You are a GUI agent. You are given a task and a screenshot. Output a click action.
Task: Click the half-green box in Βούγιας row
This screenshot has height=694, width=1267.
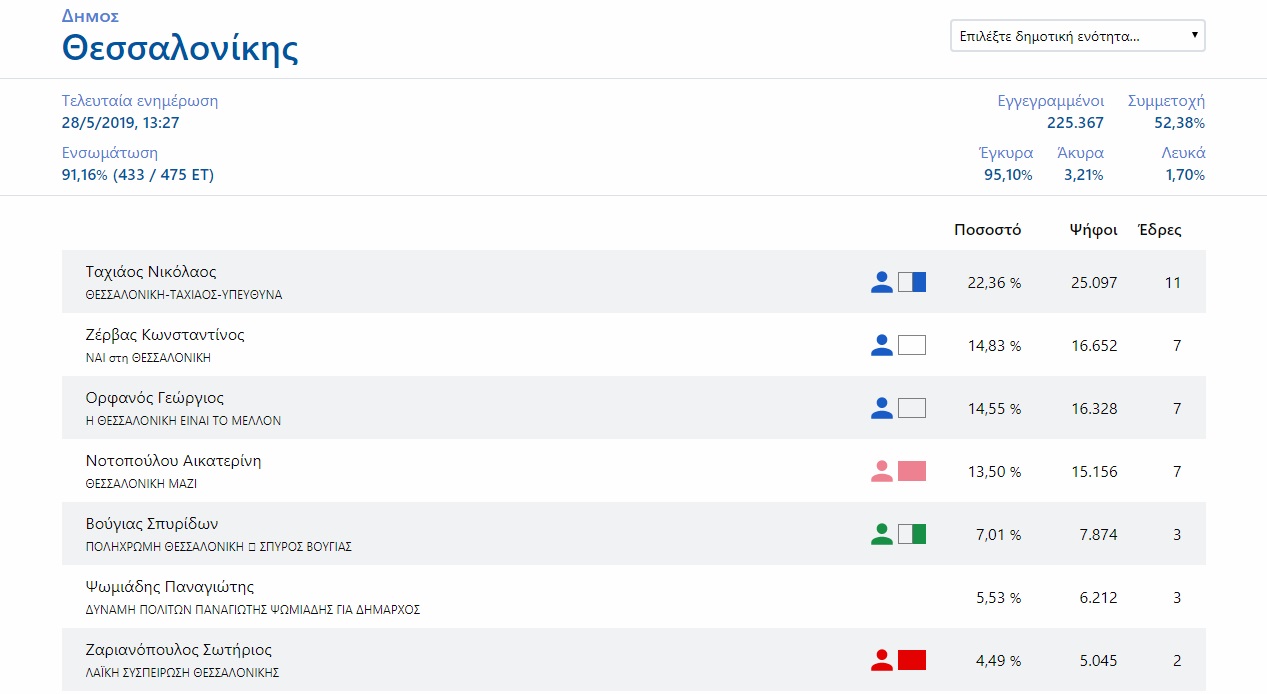click(x=912, y=535)
